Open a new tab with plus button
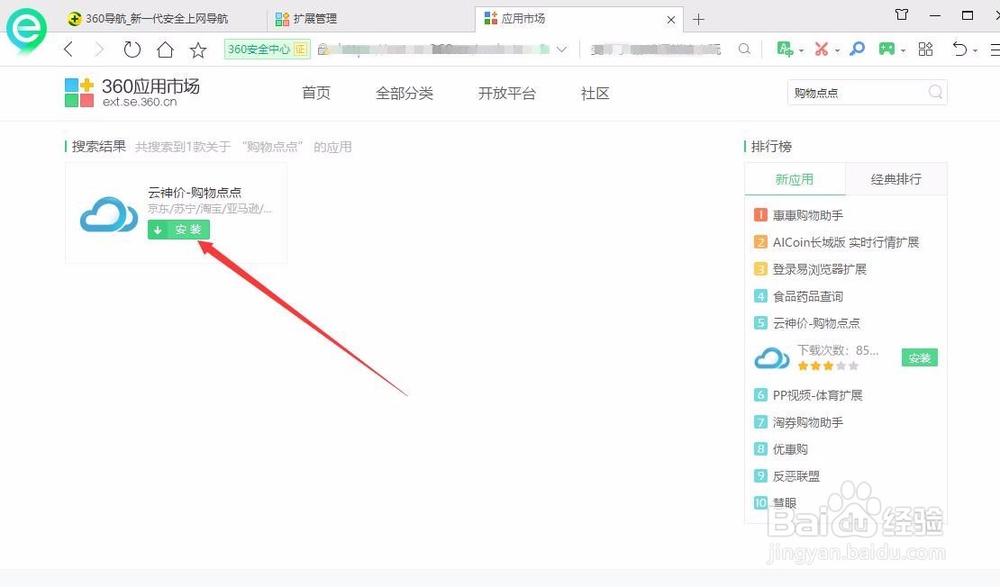1000x587 pixels. (x=698, y=20)
